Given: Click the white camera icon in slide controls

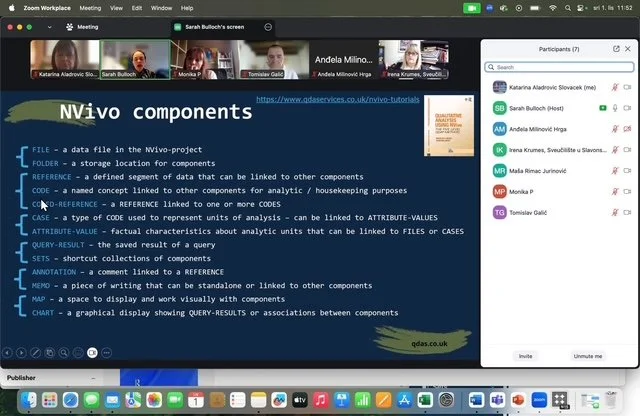Looking at the screenshot, I should tap(93, 353).
